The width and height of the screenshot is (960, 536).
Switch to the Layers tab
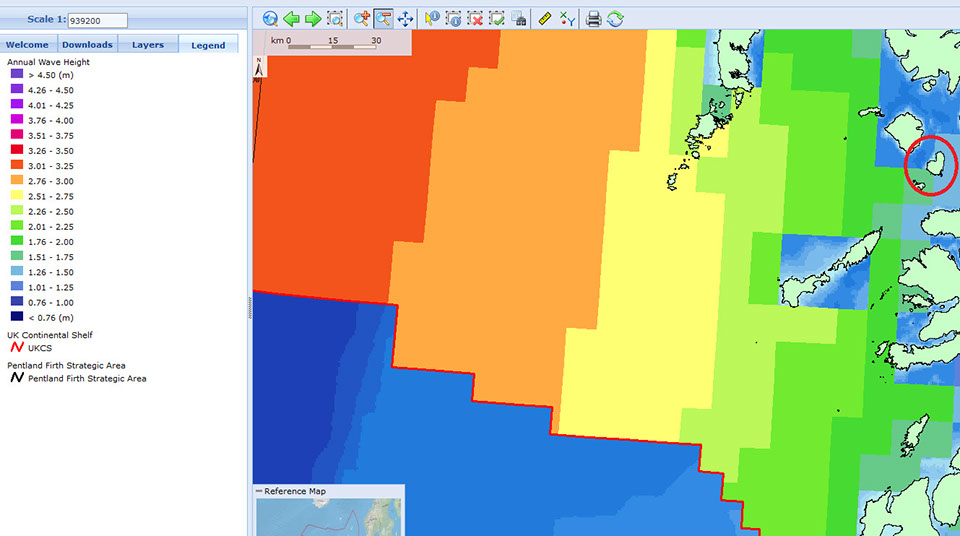(148, 45)
